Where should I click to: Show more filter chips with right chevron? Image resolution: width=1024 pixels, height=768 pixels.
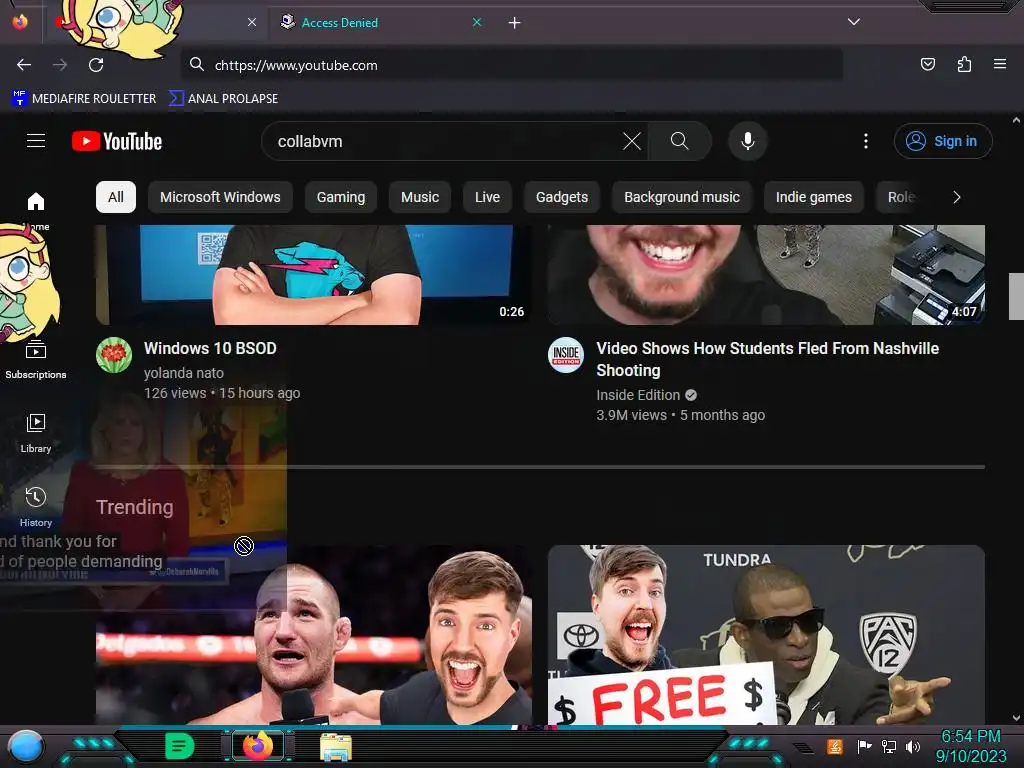tap(957, 197)
